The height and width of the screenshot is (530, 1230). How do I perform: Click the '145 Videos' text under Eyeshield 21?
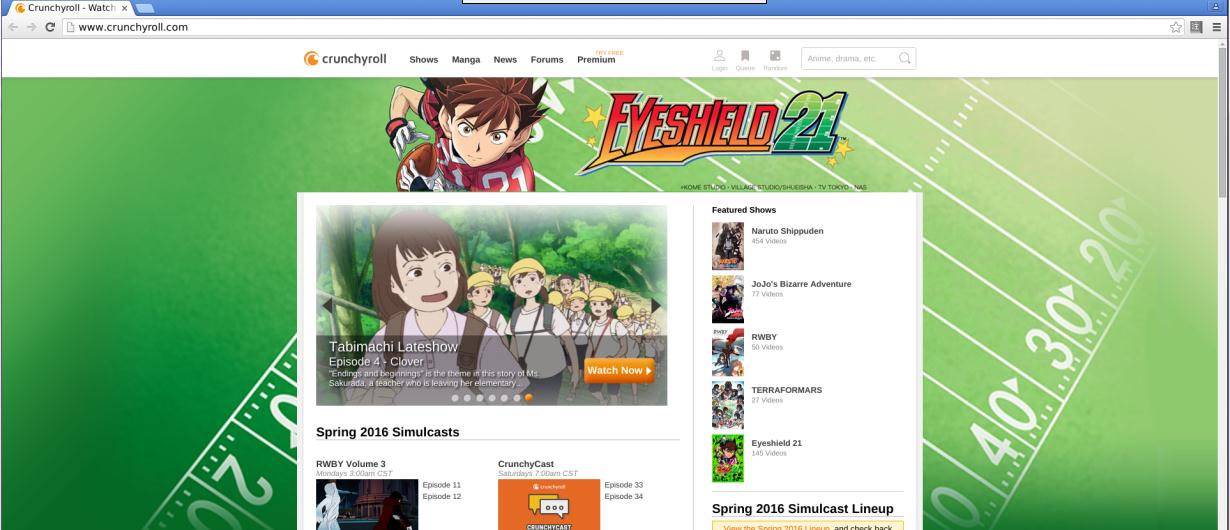(x=767, y=453)
